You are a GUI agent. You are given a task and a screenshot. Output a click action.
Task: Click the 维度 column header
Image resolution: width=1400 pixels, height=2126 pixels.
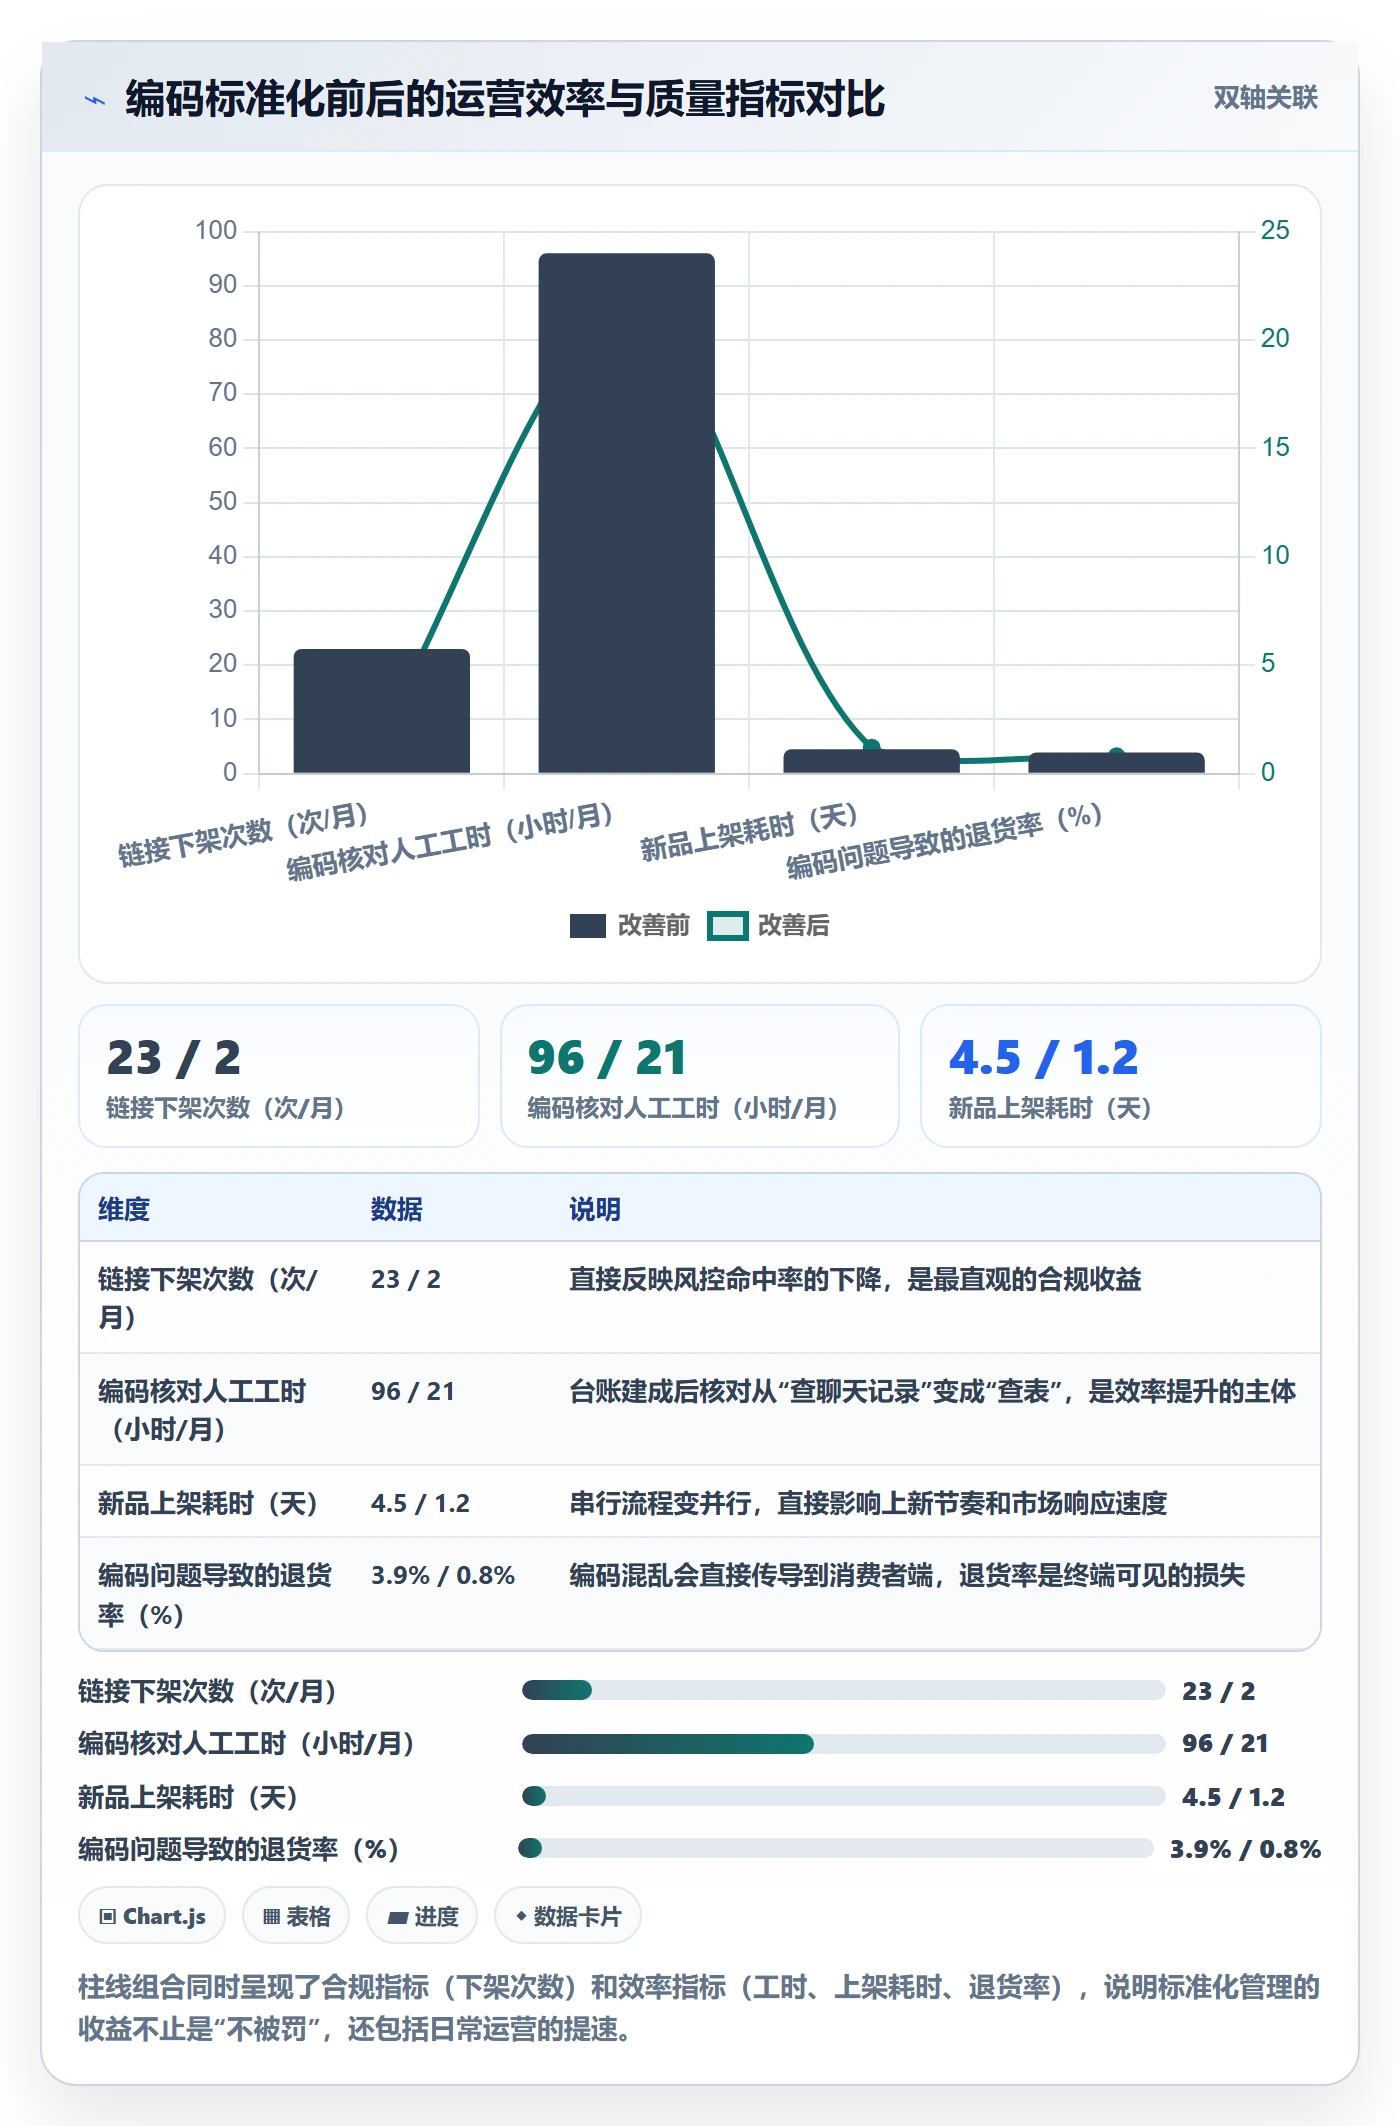124,1209
